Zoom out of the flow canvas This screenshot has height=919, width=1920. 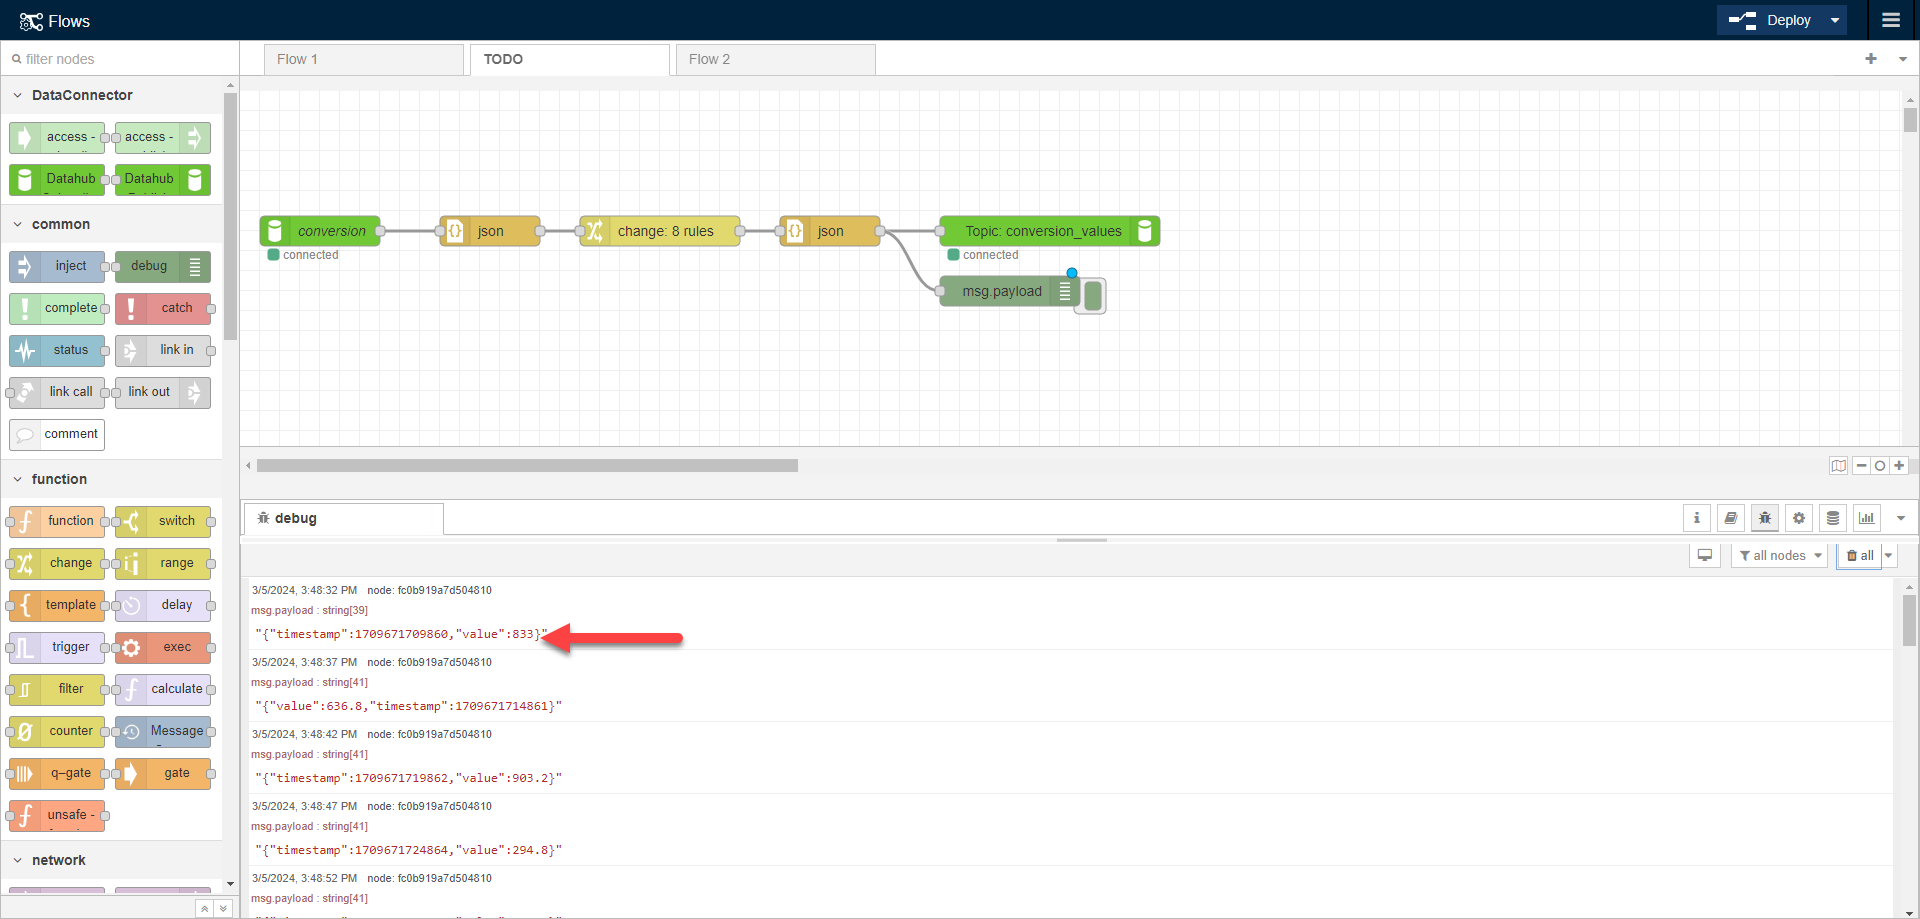(1861, 465)
